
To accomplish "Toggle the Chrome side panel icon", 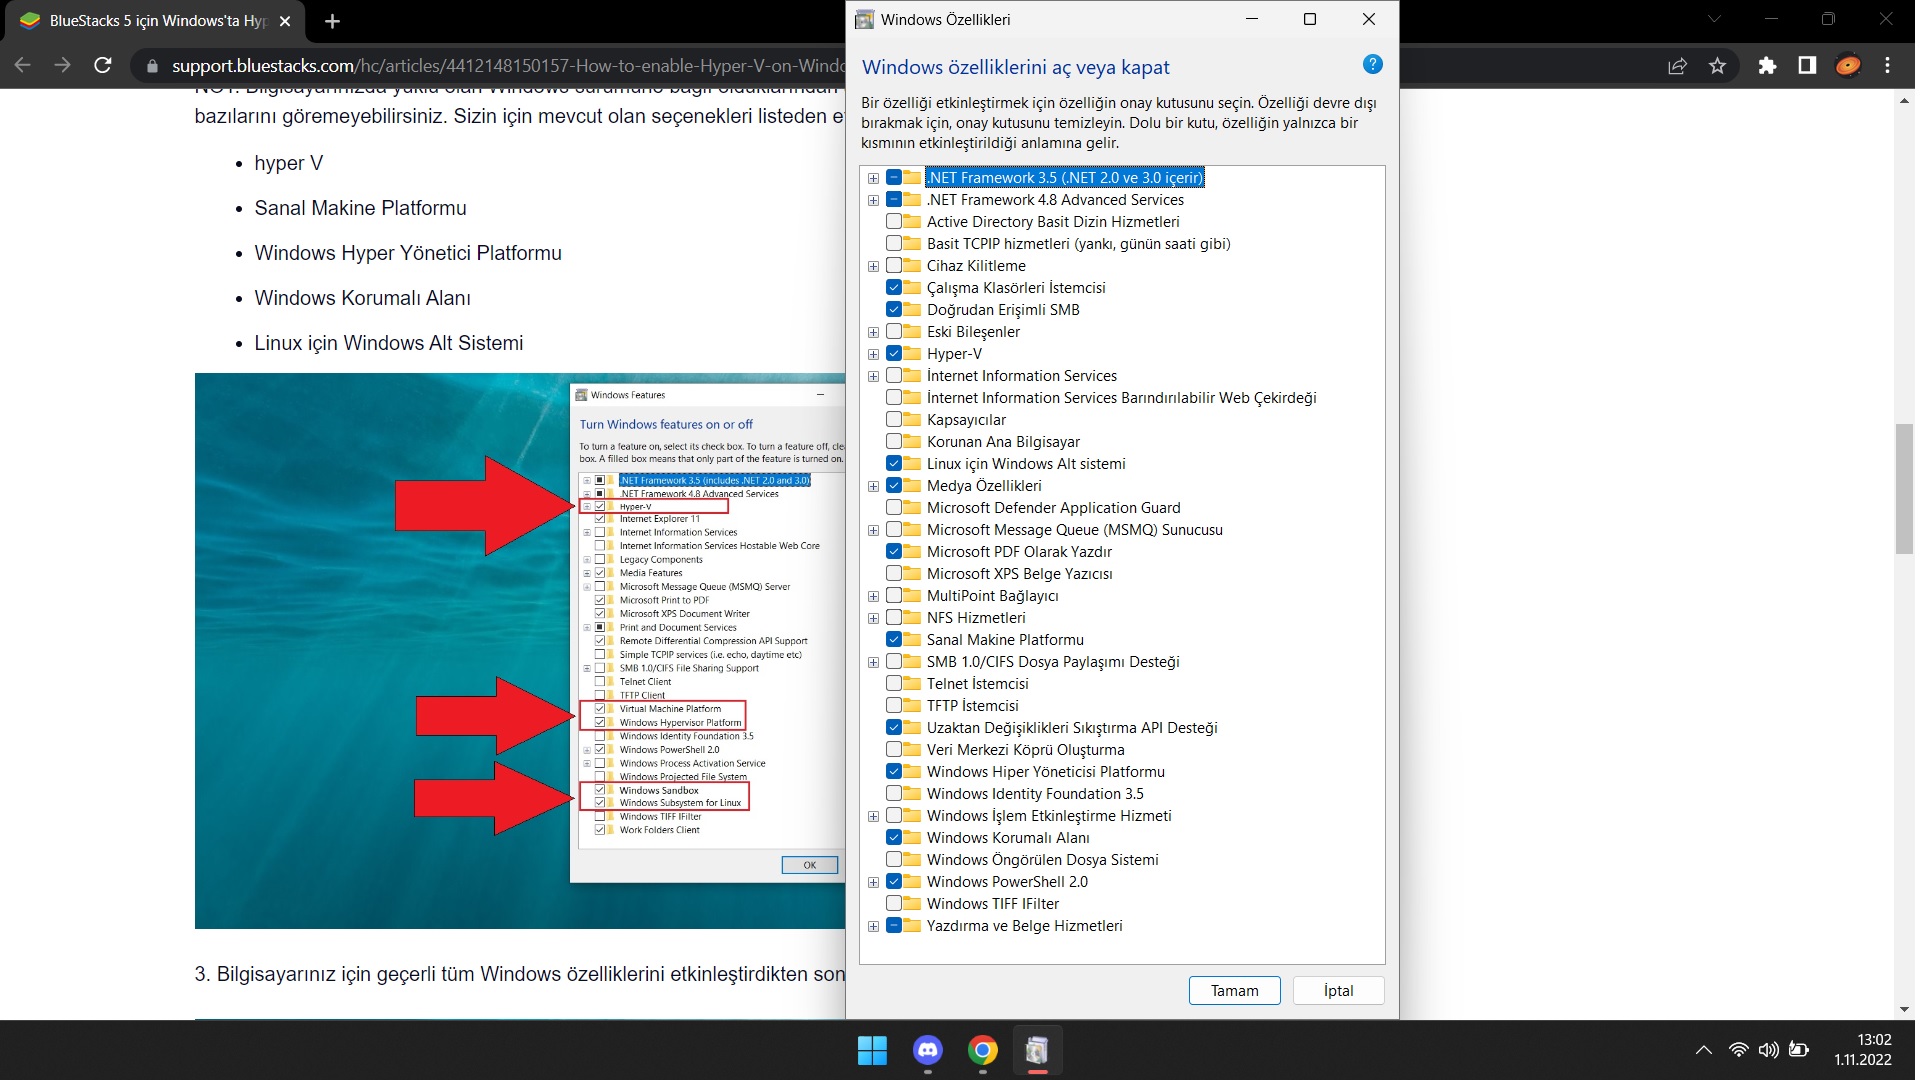I will point(1807,66).
